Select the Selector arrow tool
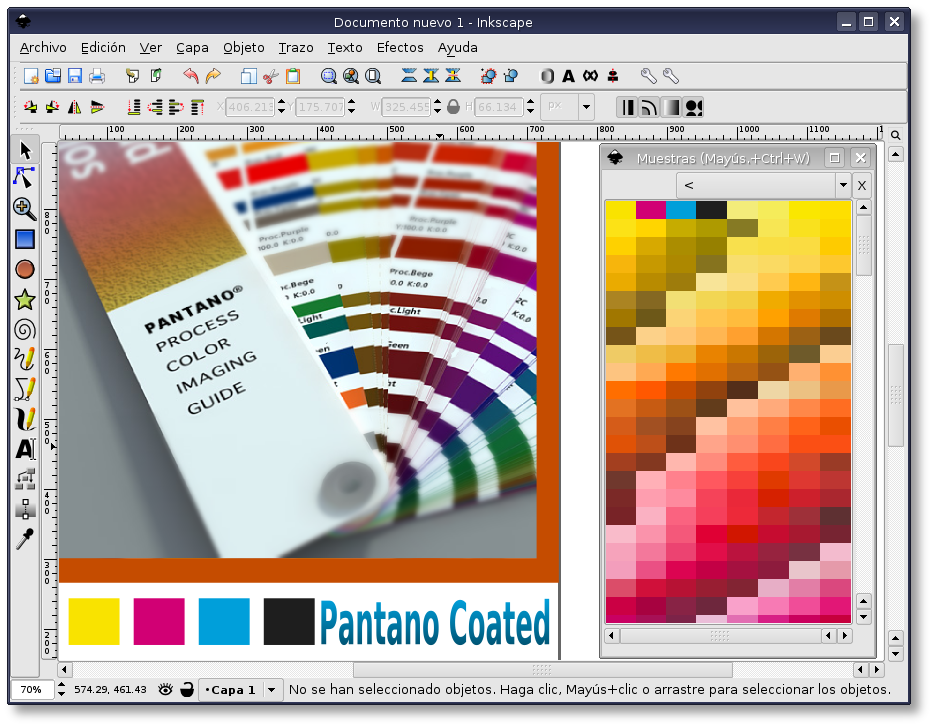934x728 pixels. (25, 150)
